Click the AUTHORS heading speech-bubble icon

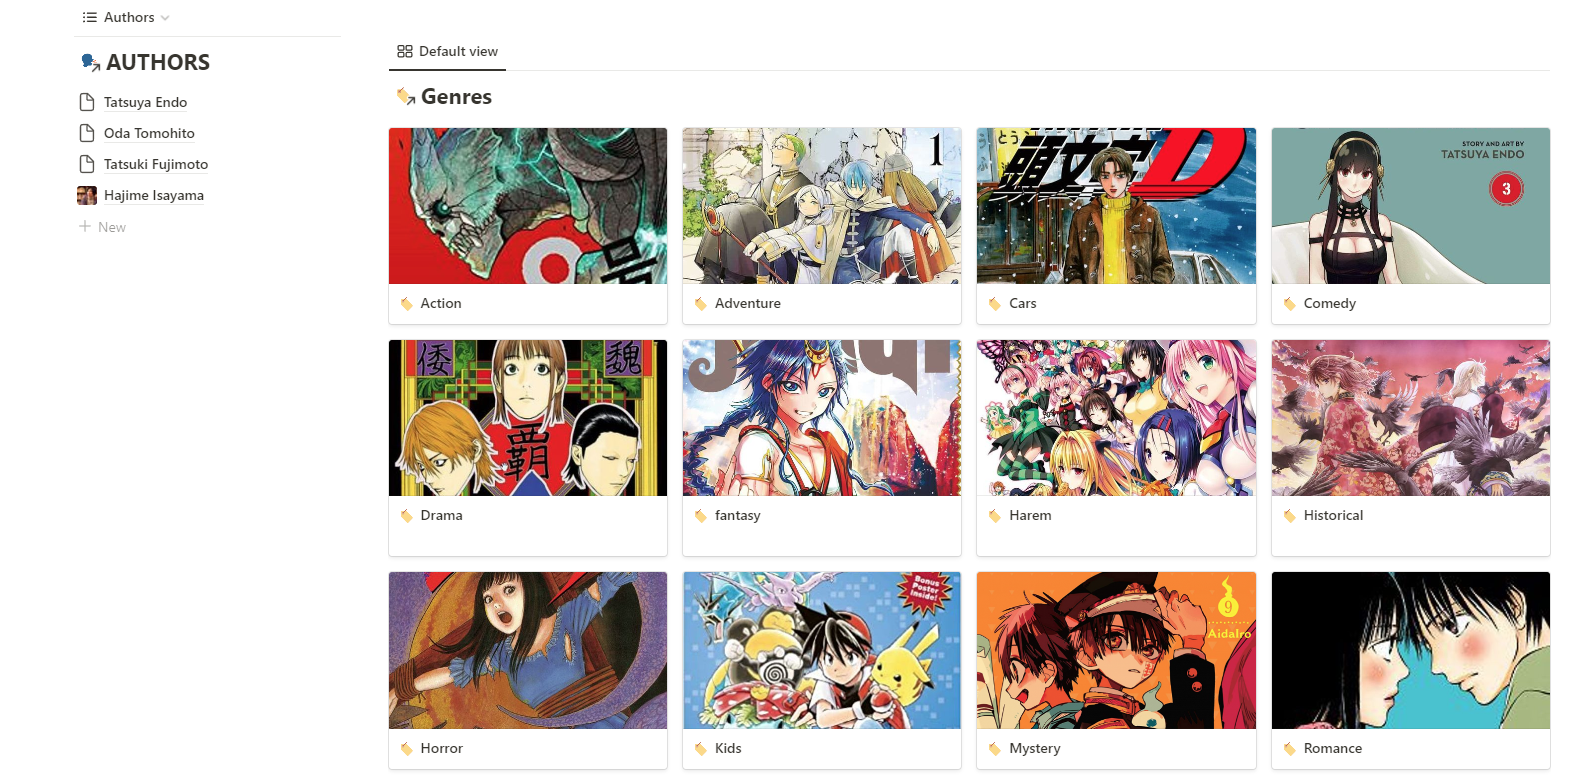click(x=90, y=63)
